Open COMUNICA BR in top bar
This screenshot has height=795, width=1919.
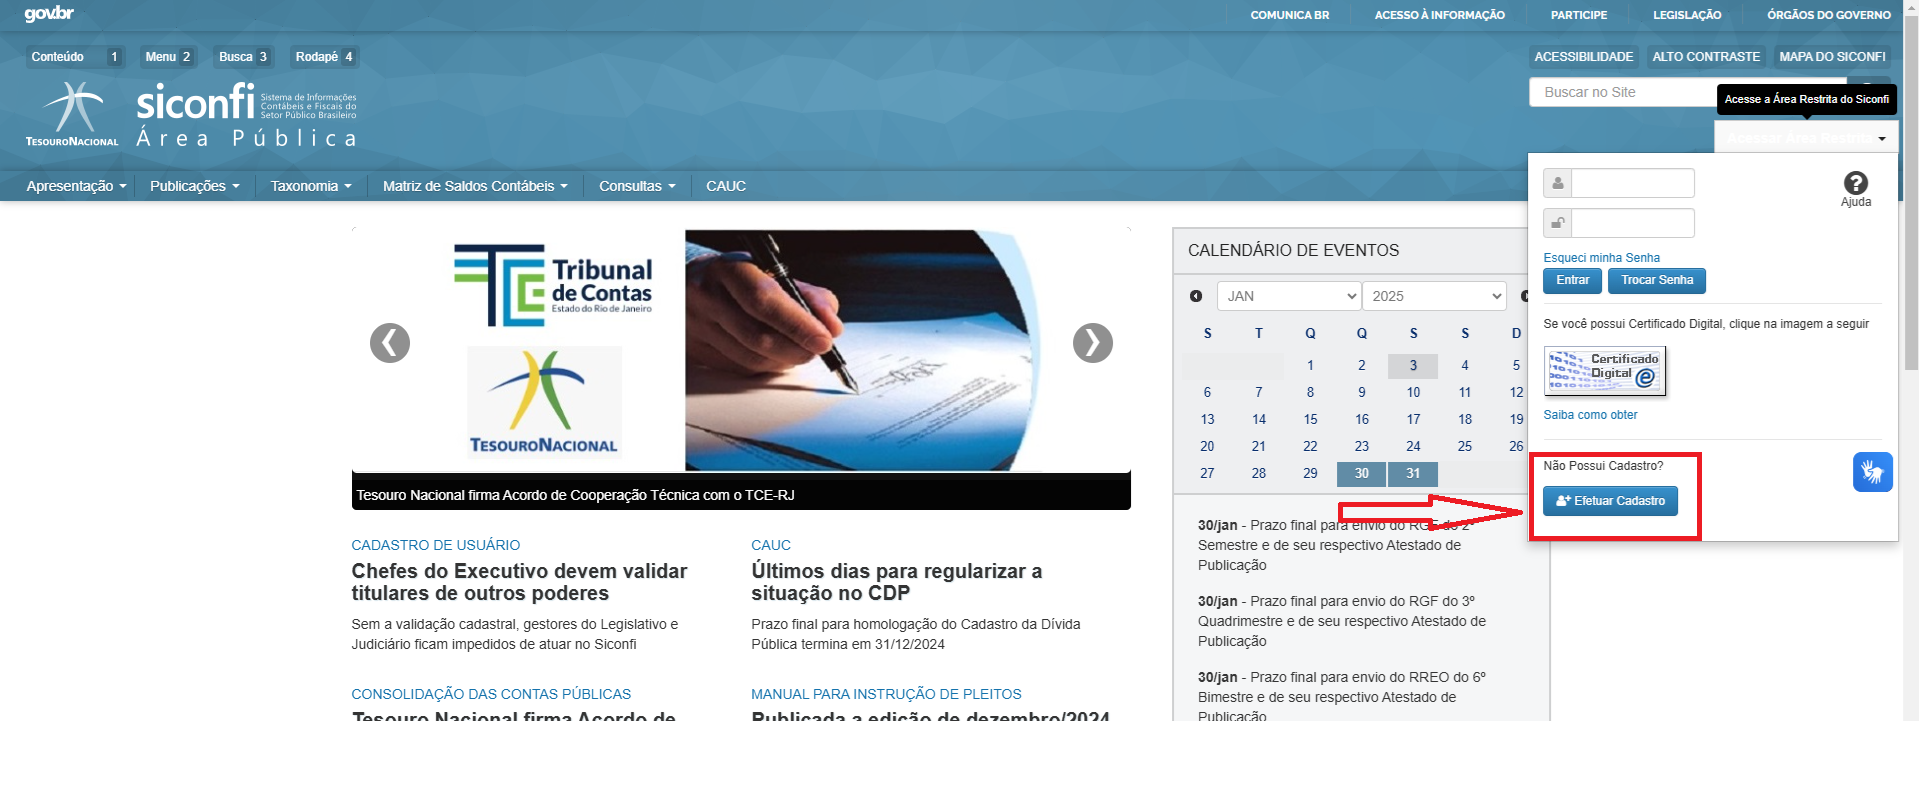point(1290,15)
